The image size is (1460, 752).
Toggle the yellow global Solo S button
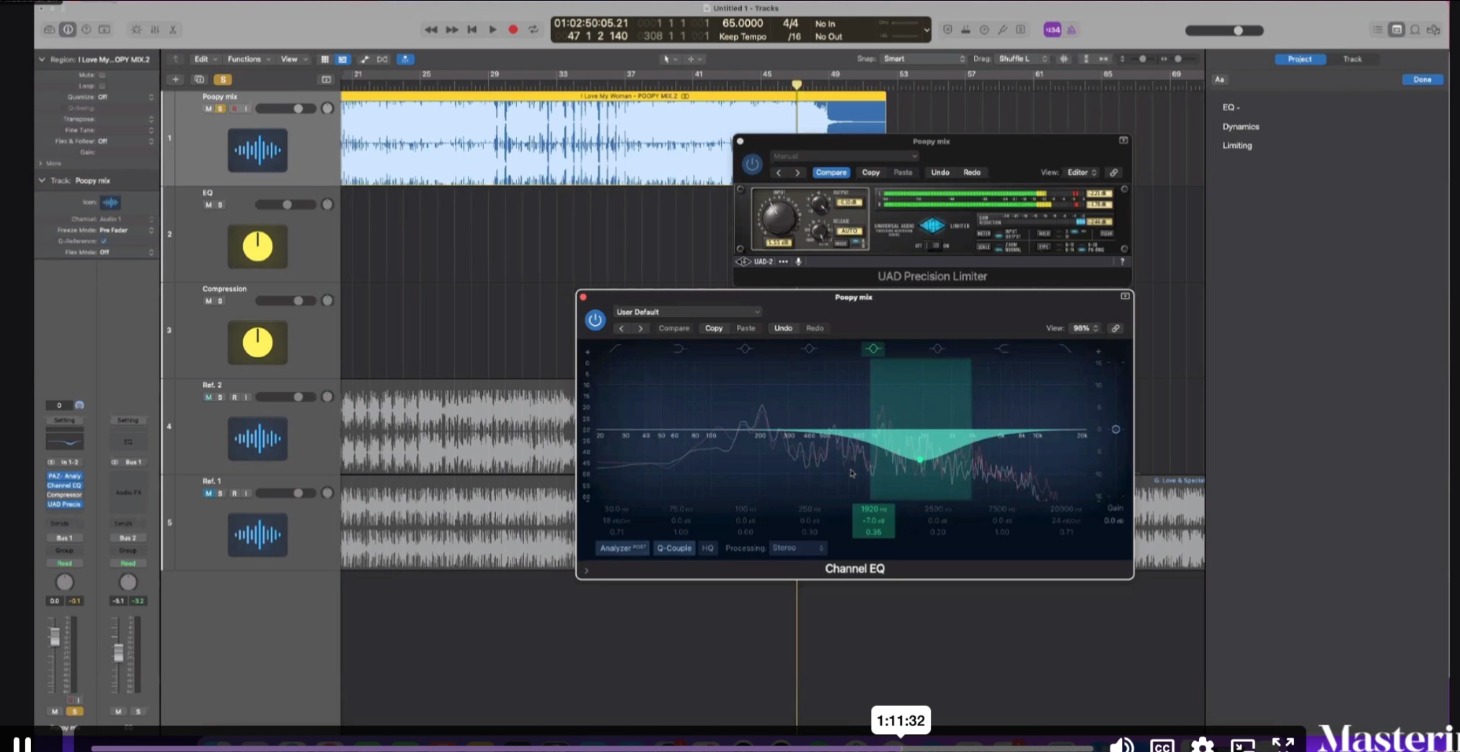[x=222, y=79]
